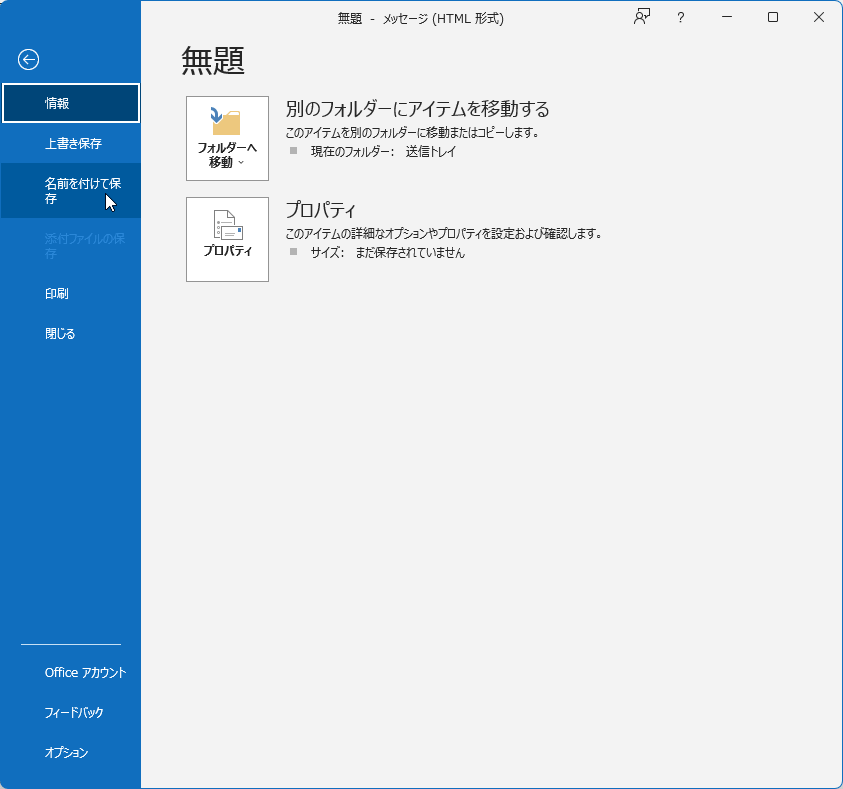Open help via the question mark icon

point(681,18)
